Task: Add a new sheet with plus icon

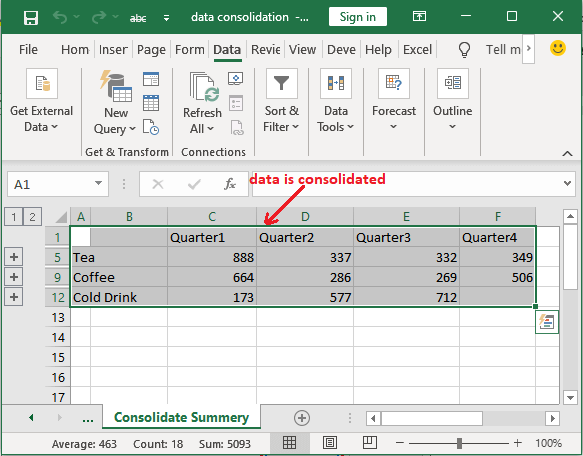Action: pyautogui.click(x=302, y=418)
